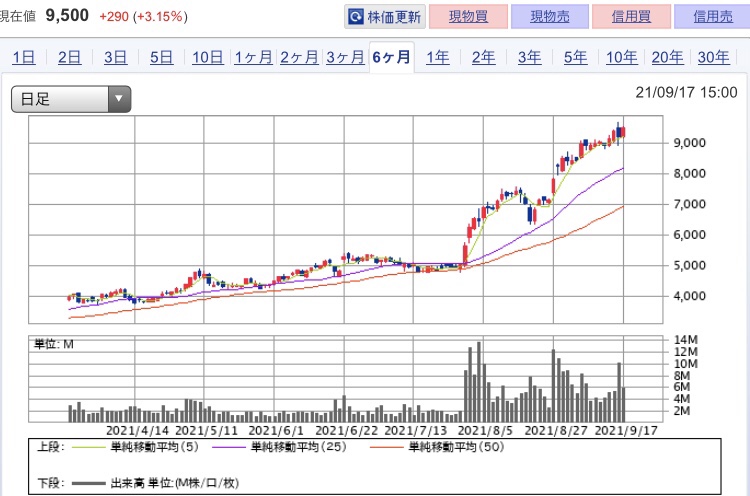750x496 pixels.
Task: Switch chart range to 2年
Action: pos(484,57)
